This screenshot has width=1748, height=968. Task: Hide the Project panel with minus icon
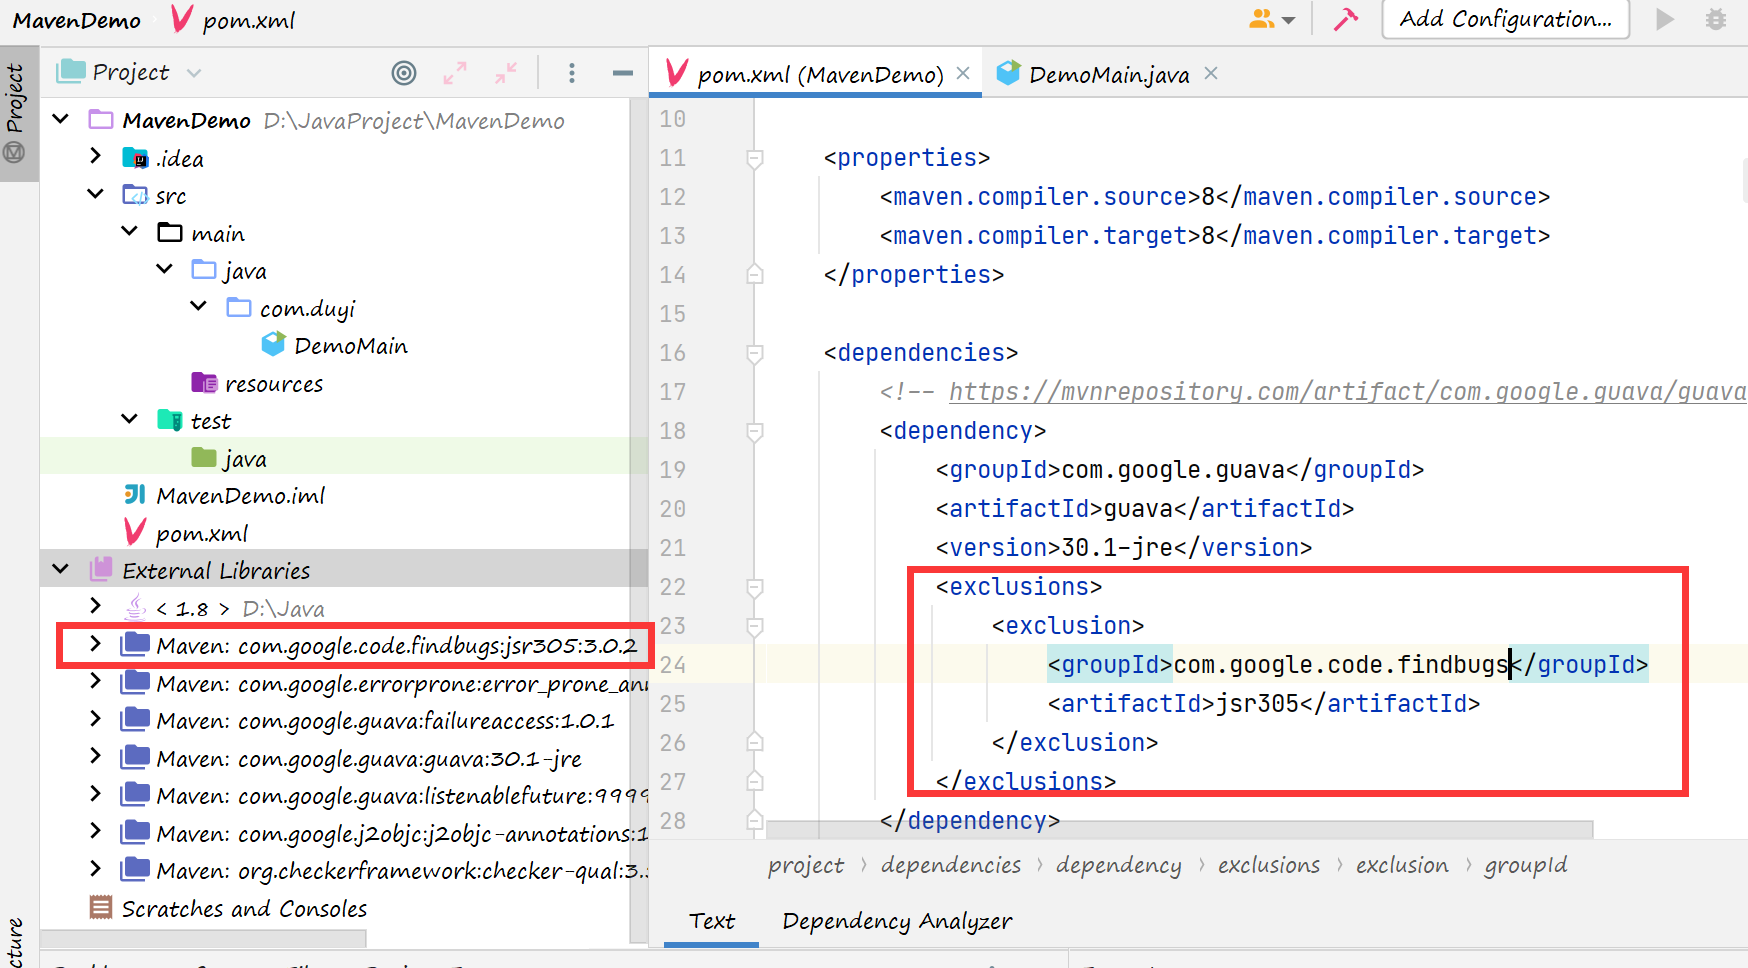tap(623, 72)
